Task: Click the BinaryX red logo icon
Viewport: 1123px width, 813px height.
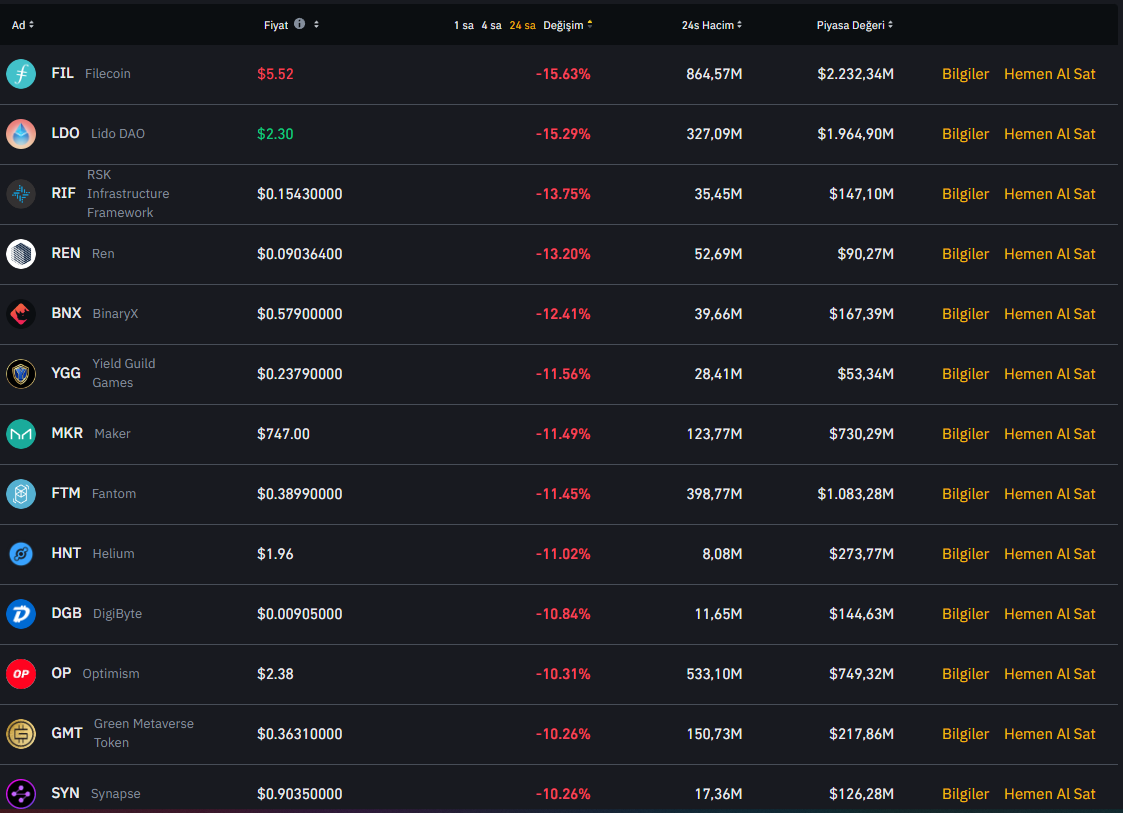Action: pyautogui.click(x=21, y=314)
